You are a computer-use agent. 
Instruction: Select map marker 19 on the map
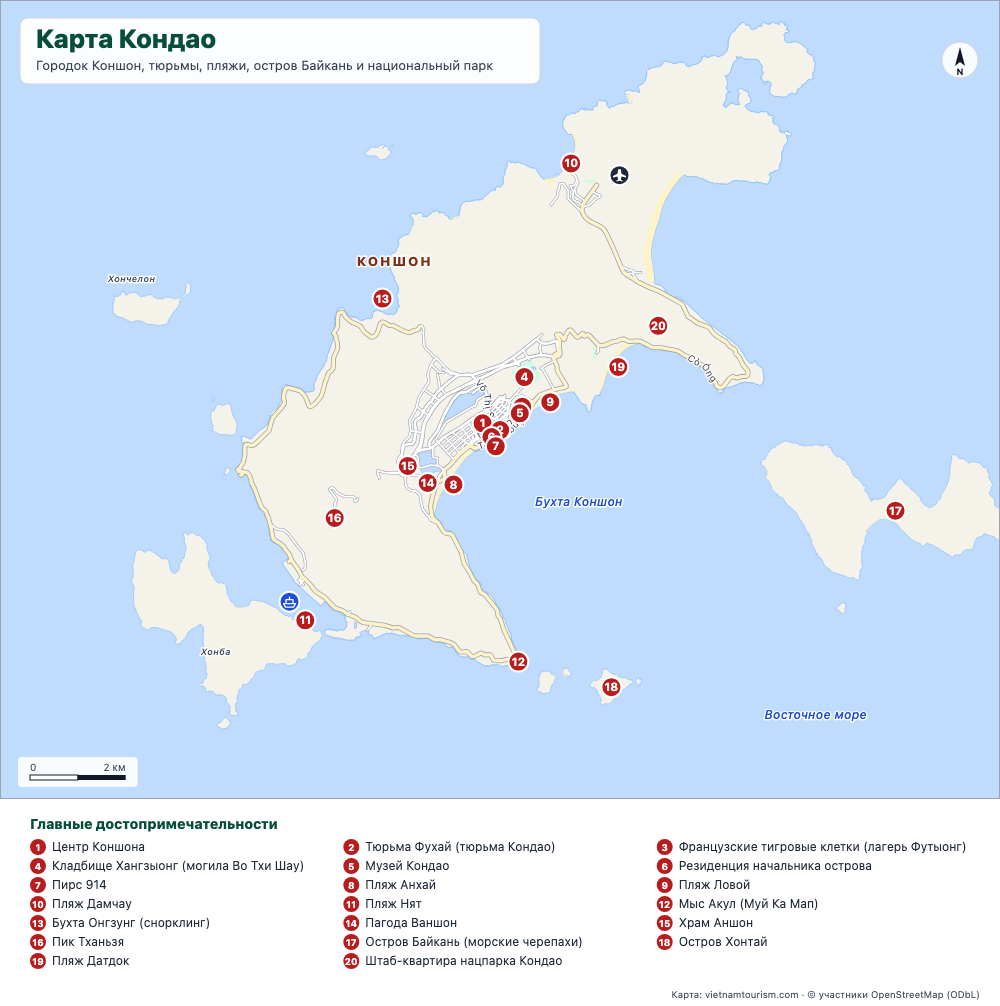click(x=618, y=367)
